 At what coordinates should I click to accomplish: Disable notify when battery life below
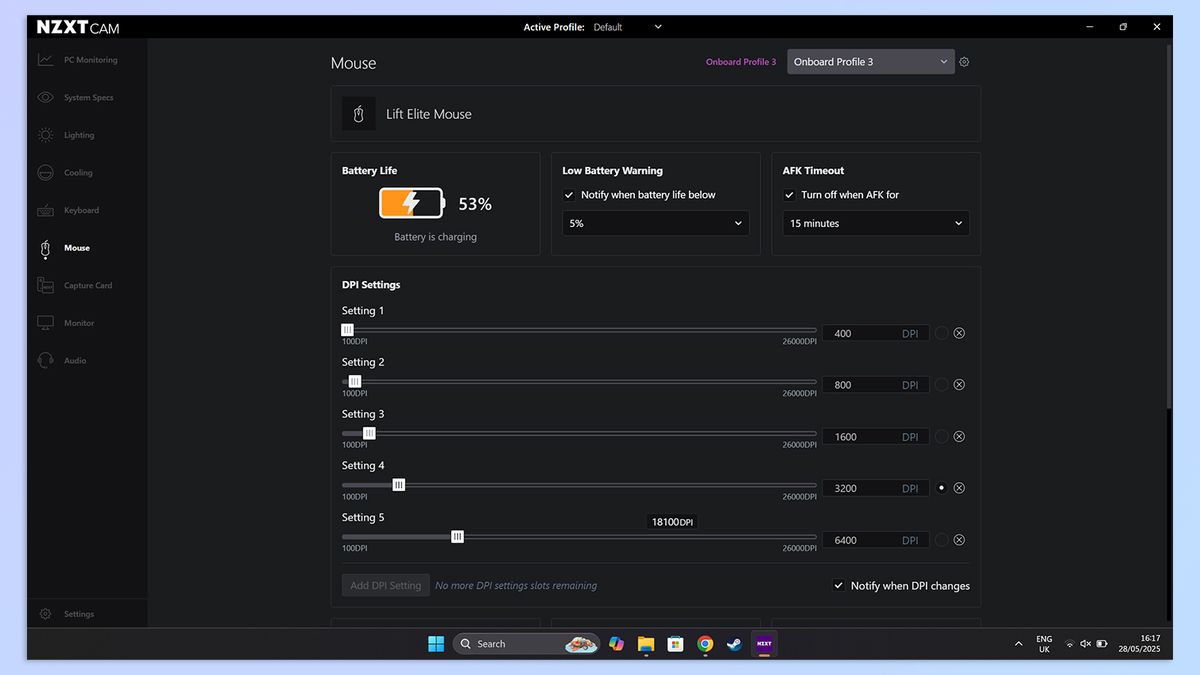(x=569, y=195)
